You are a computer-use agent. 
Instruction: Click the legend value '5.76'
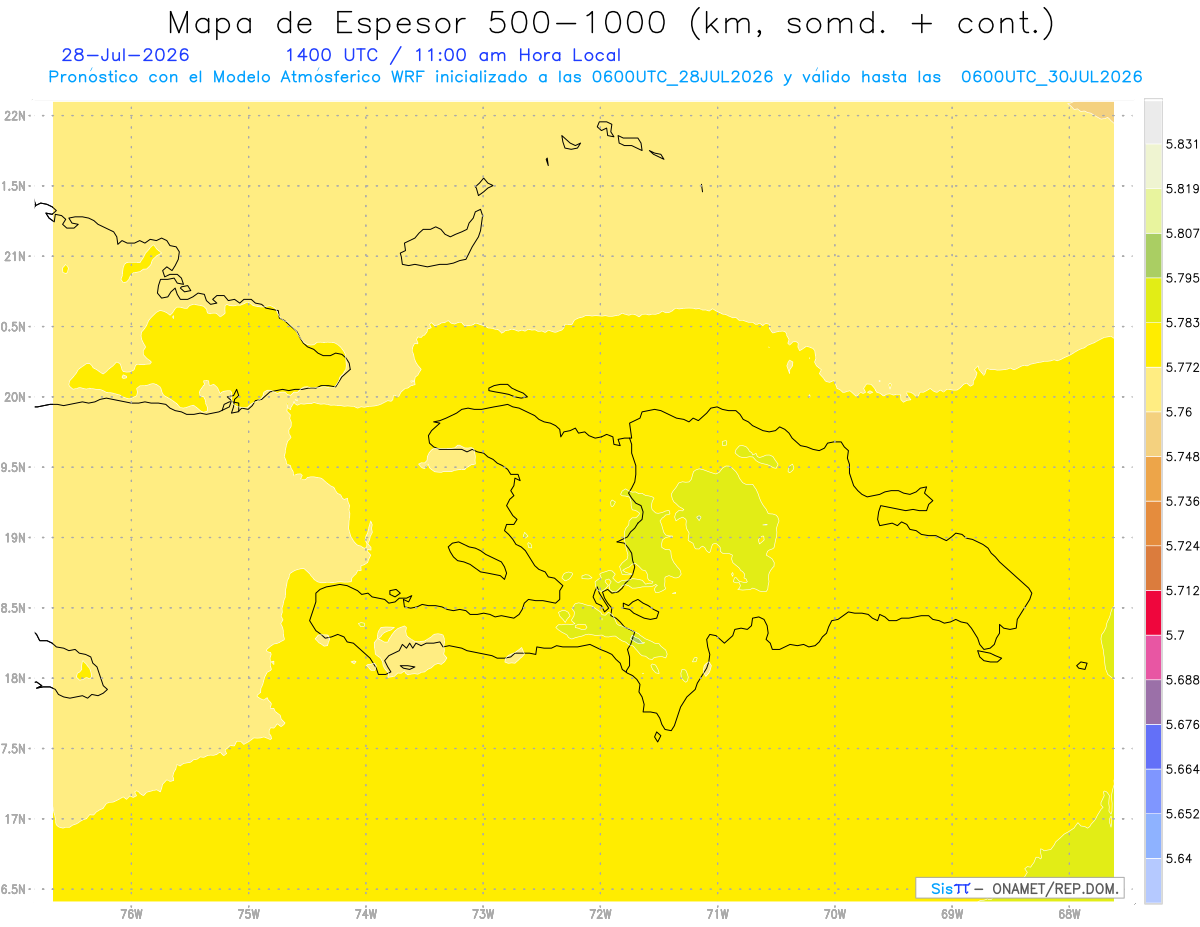(x=1179, y=411)
